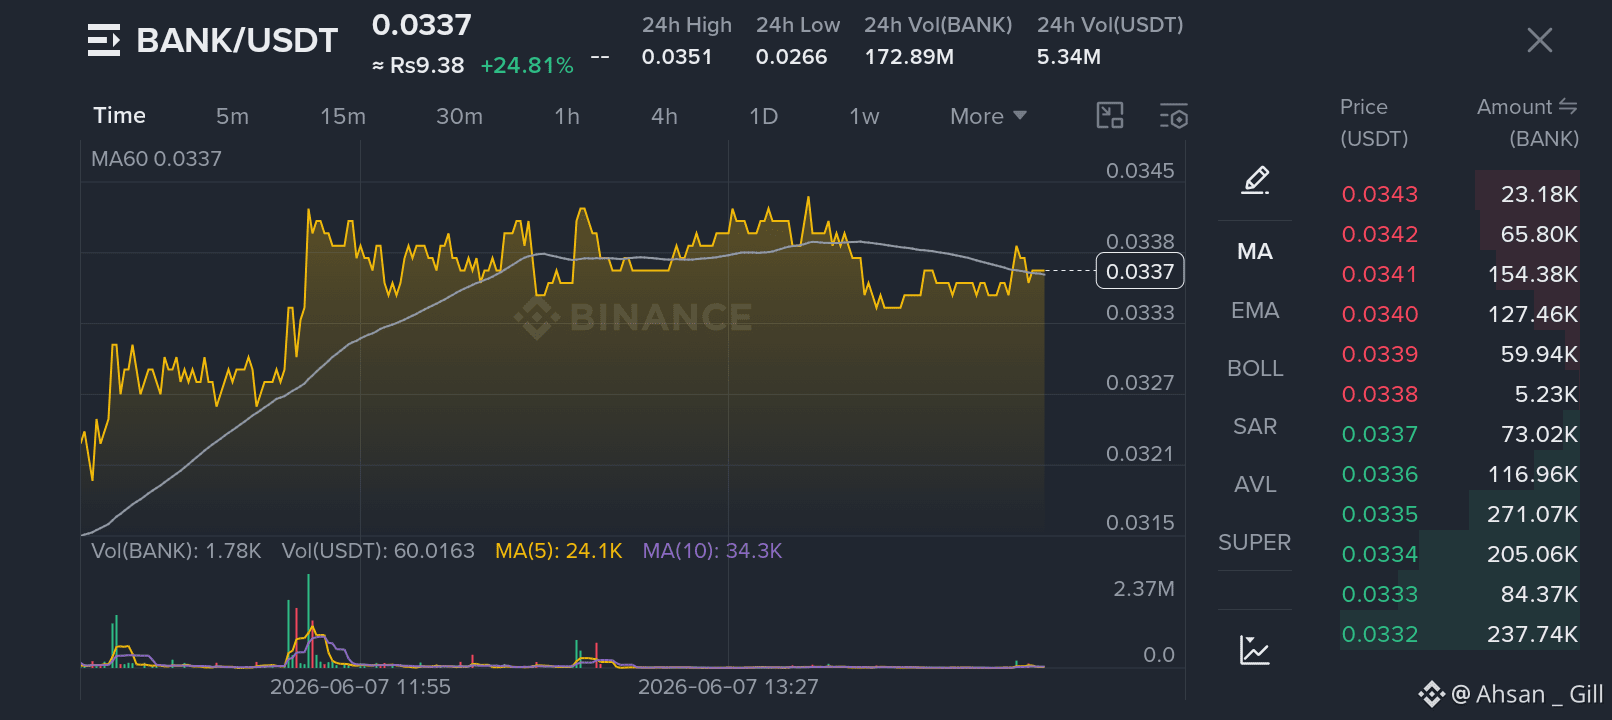Select the sell order at 0.0342
The height and width of the screenshot is (720, 1612).
coord(1460,234)
